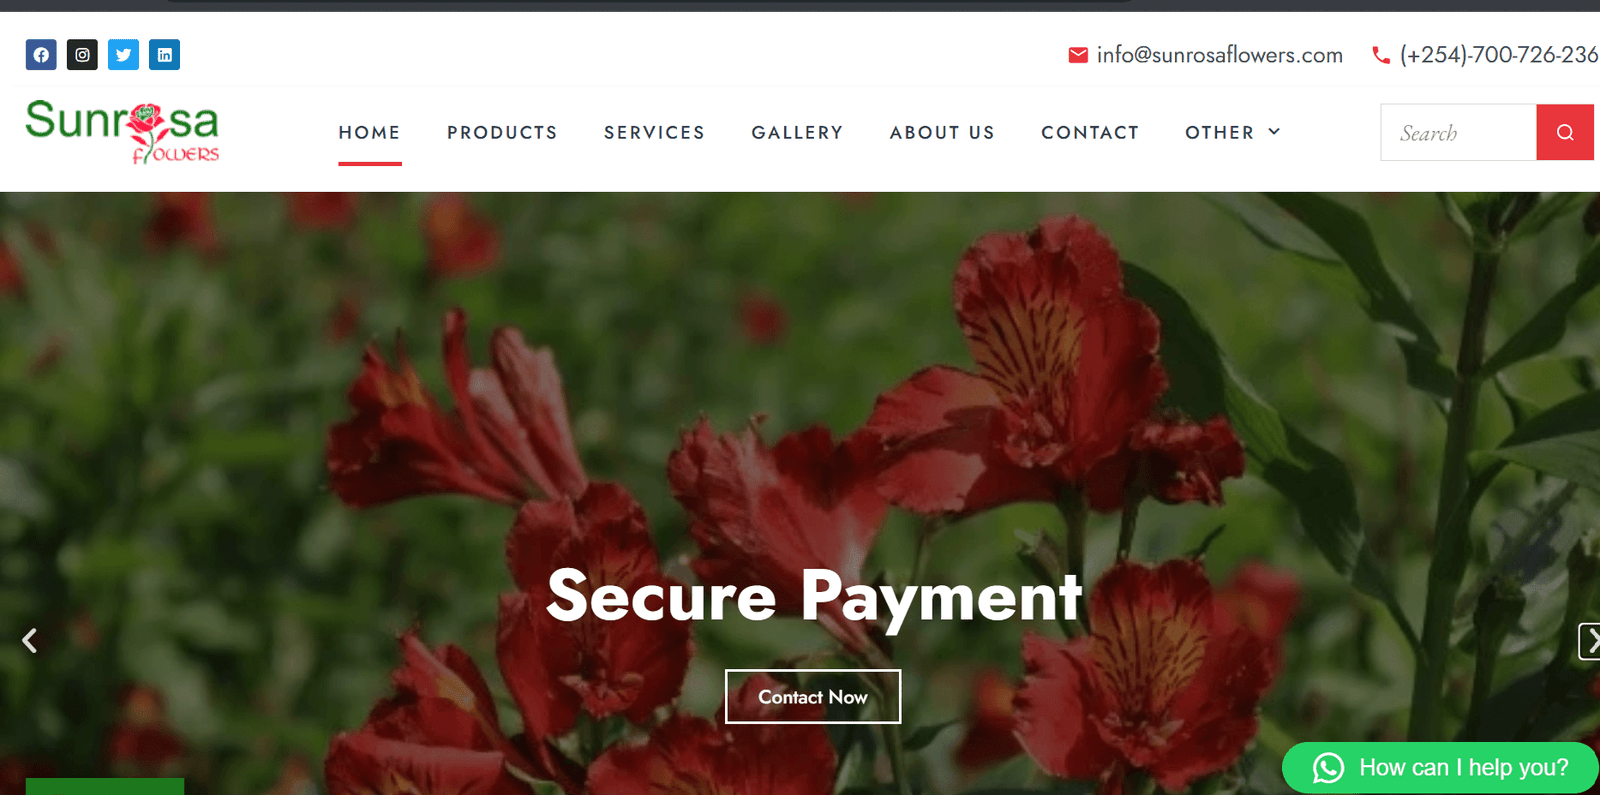Open the ABOUT US page
1600x795 pixels.
942,132
